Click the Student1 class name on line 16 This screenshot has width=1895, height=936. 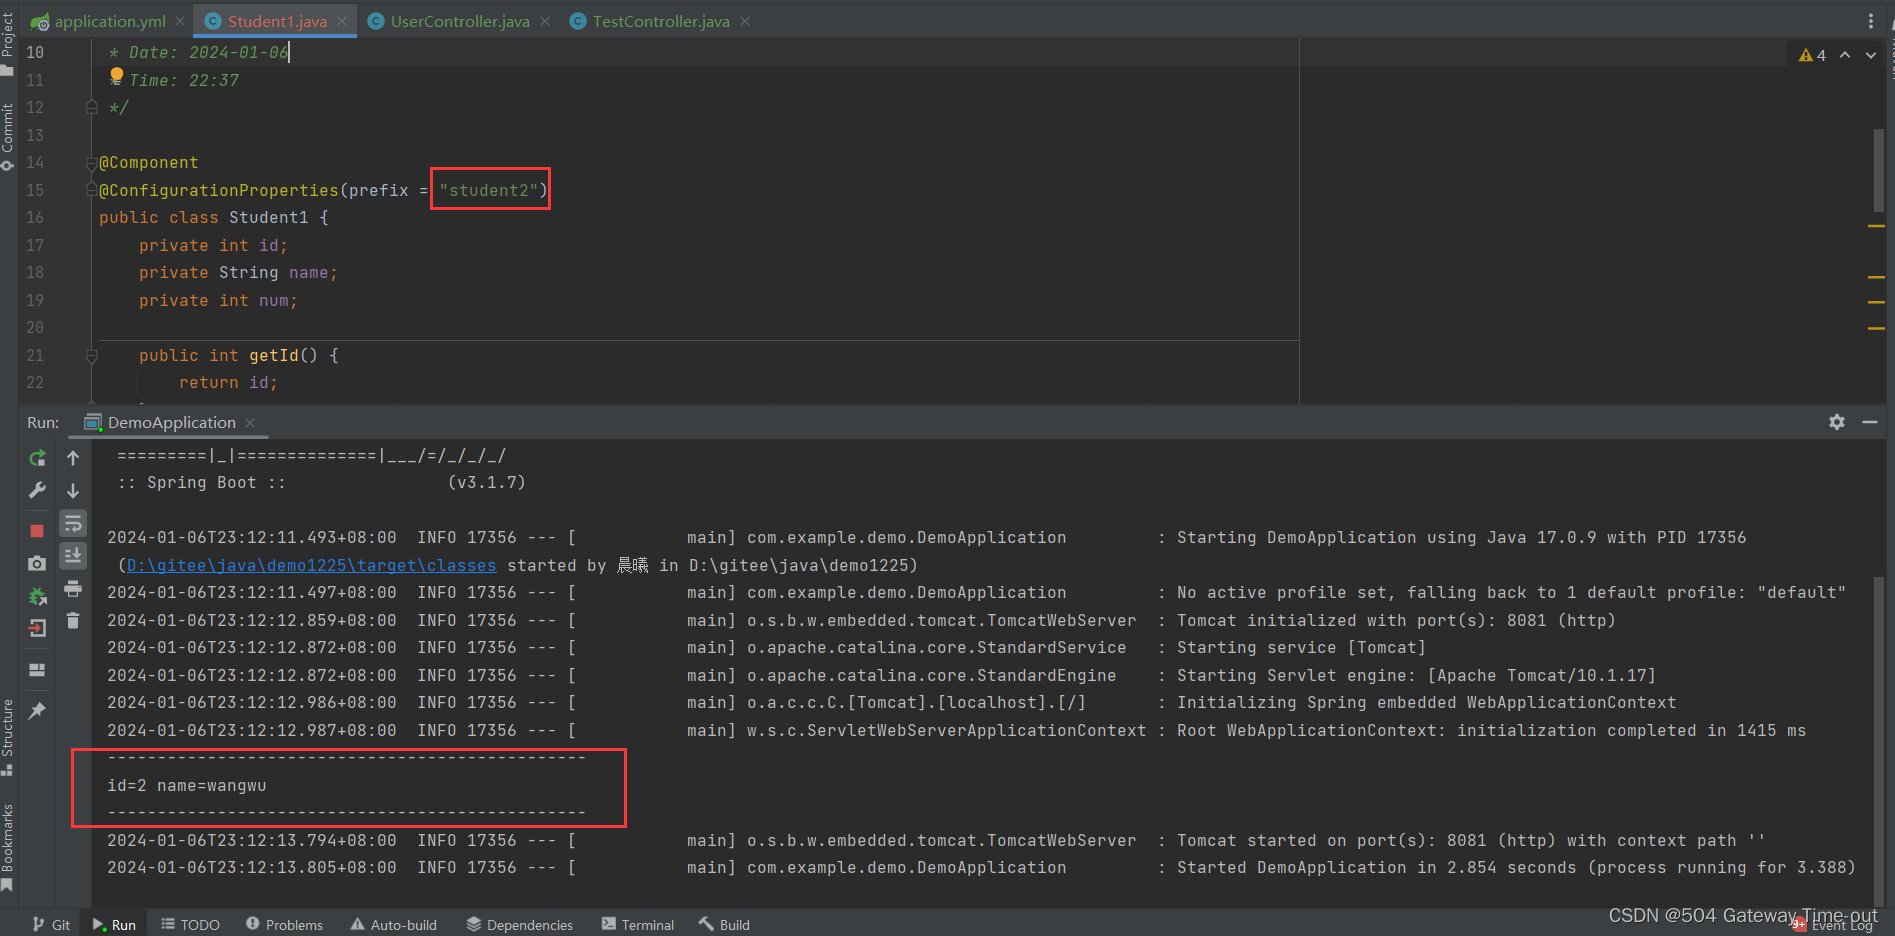[x=269, y=218]
